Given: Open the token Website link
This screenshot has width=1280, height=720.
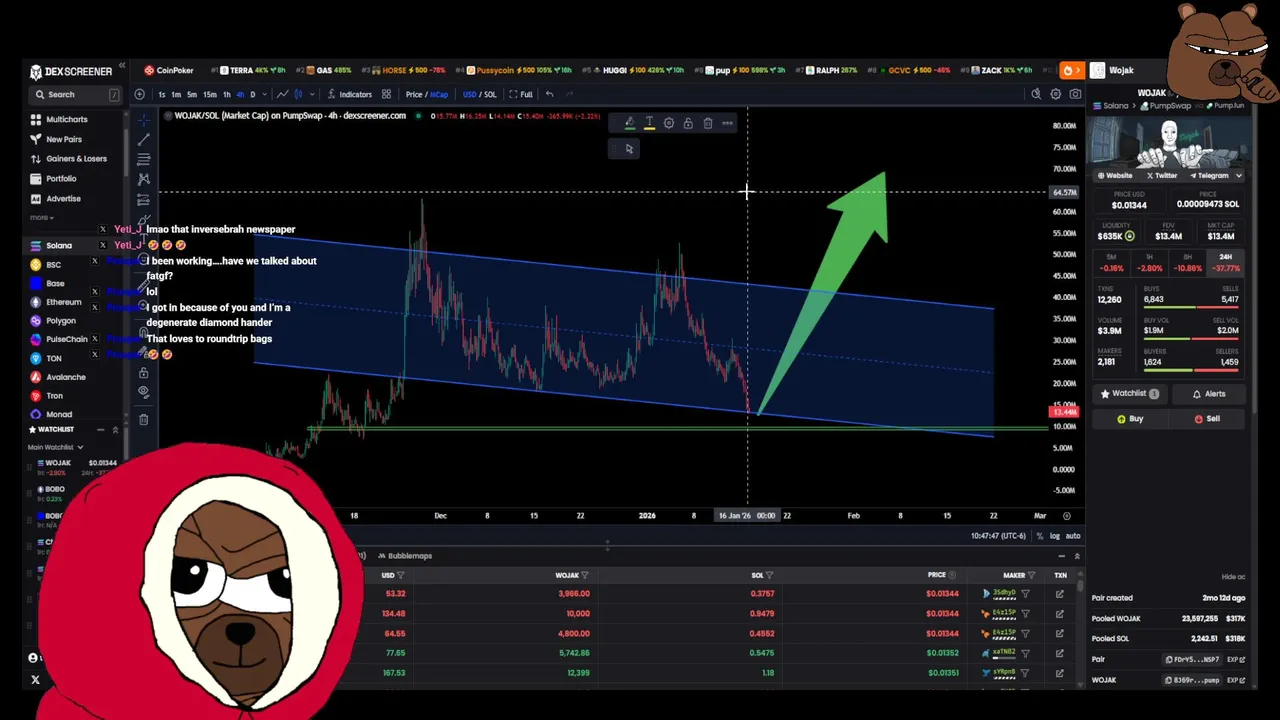Looking at the screenshot, I should tap(1115, 175).
